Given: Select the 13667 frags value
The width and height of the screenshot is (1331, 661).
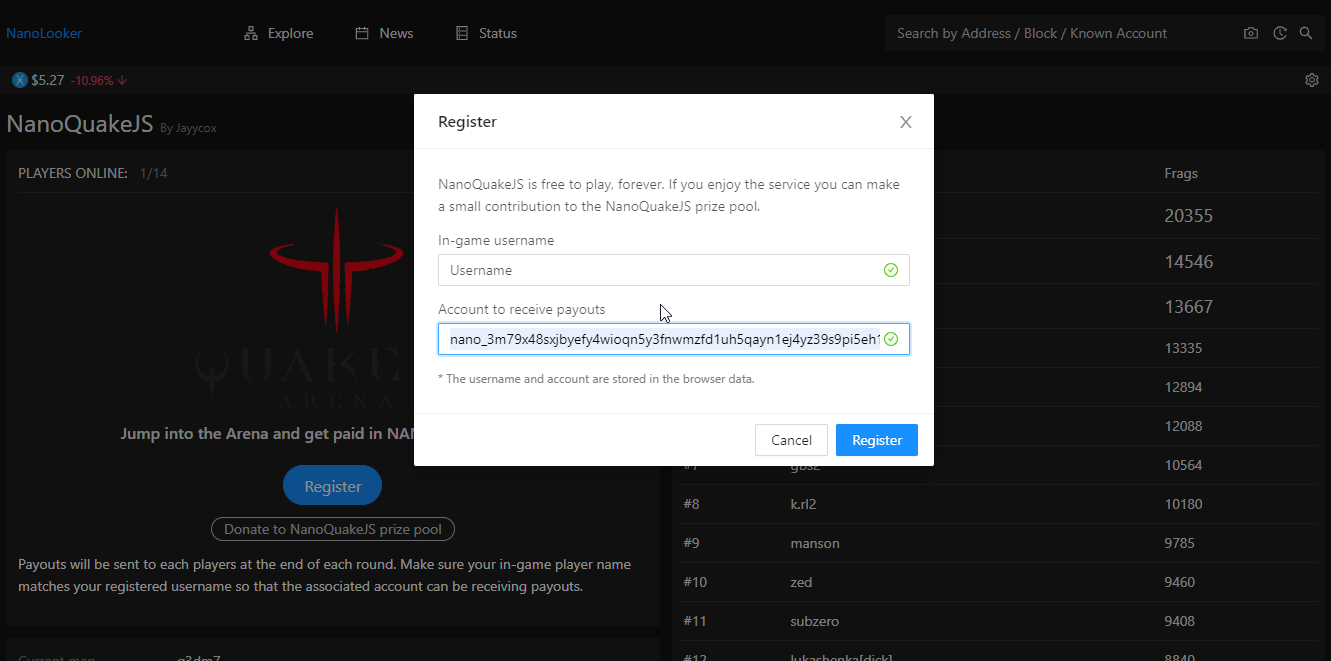Looking at the screenshot, I should (x=1189, y=307).
